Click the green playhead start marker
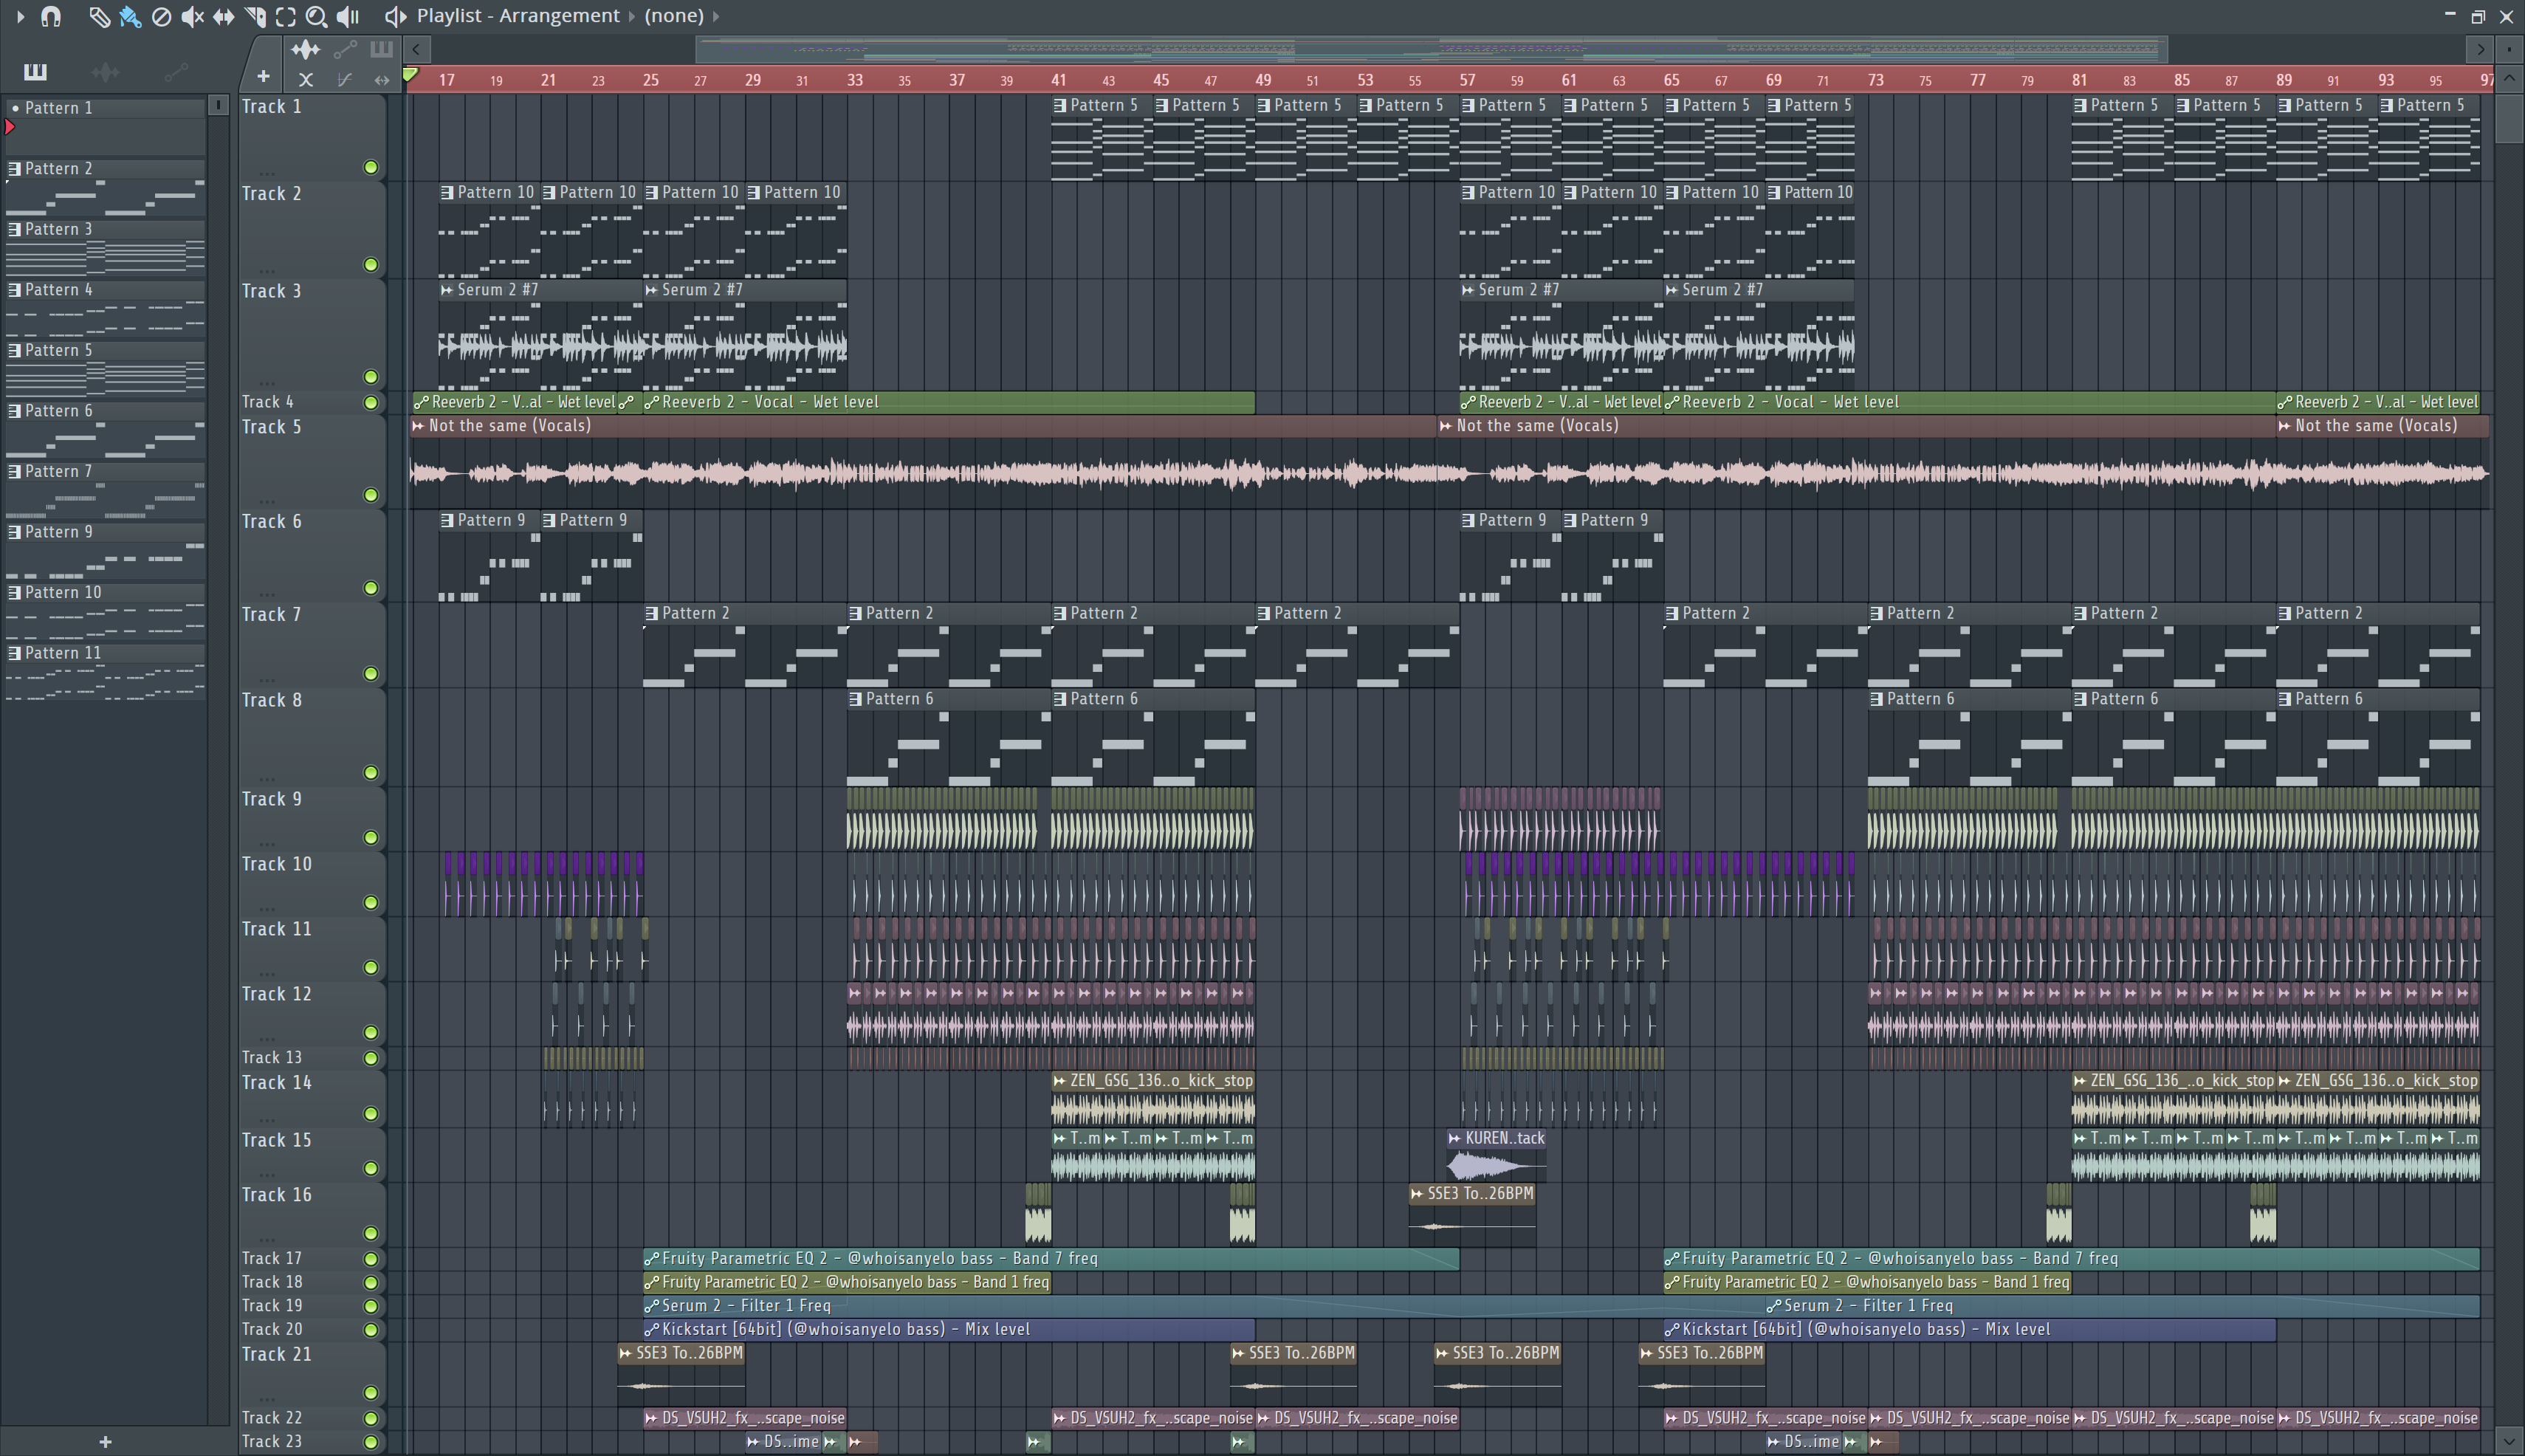This screenshot has height=1456, width=2525. point(410,75)
